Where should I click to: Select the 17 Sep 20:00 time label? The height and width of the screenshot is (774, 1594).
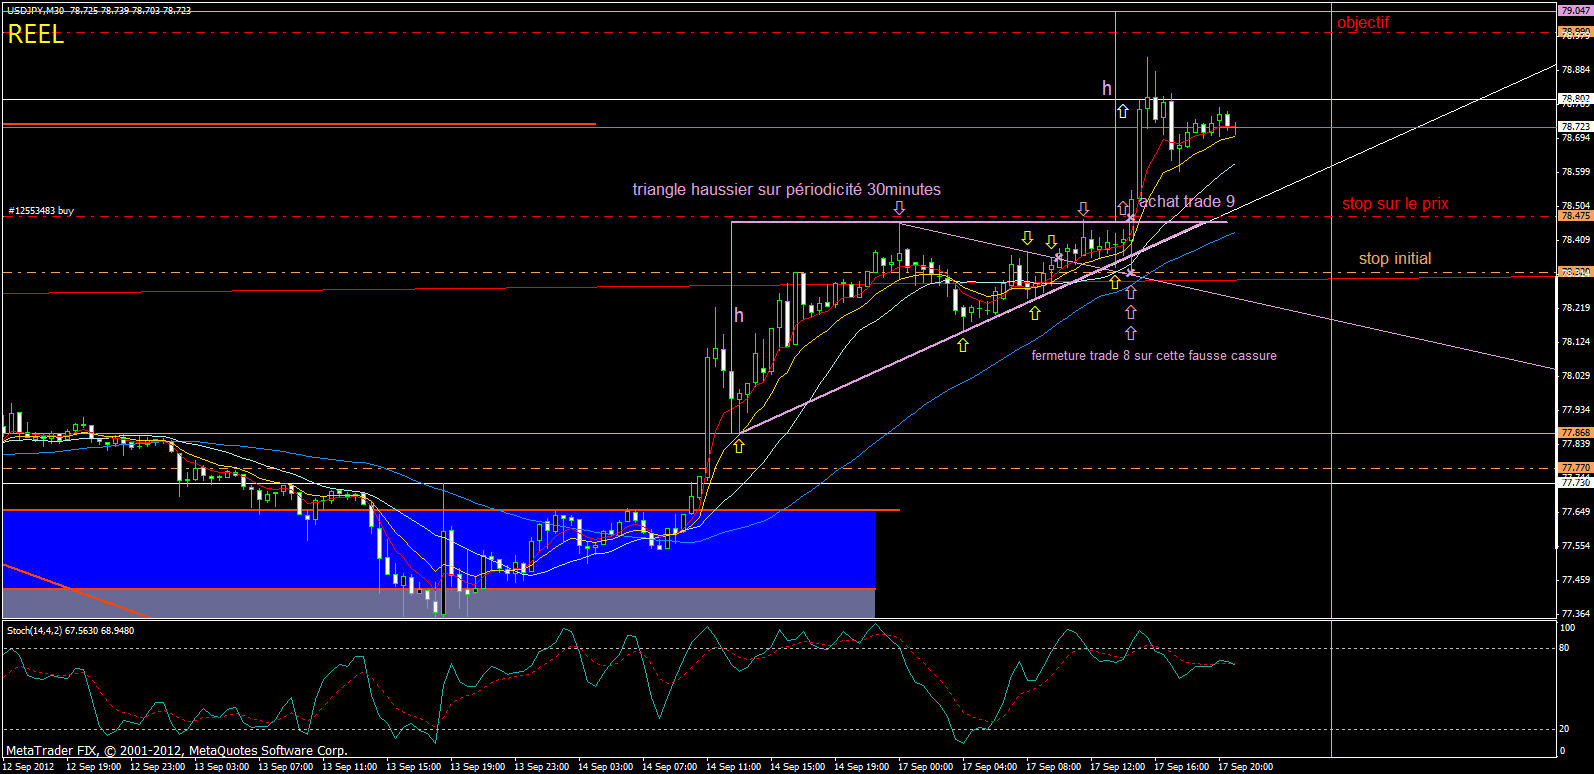1245,767
